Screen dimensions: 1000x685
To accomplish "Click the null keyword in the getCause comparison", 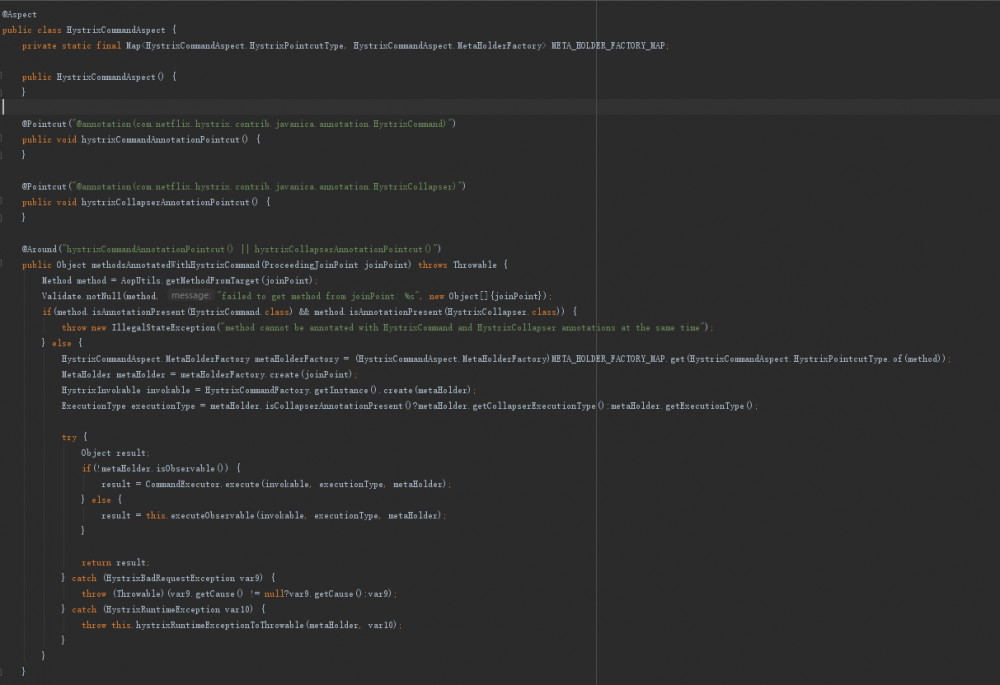I will pos(274,594).
